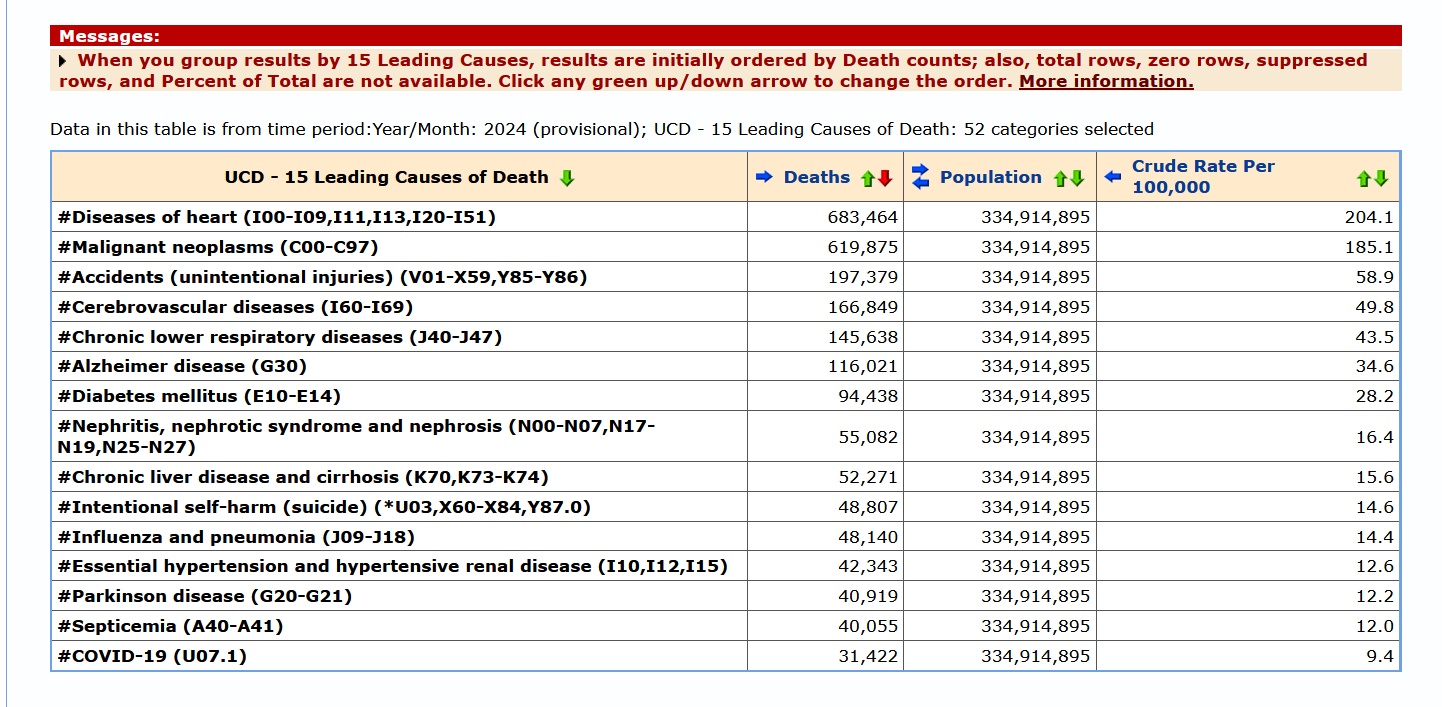Viewport: 1442px width, 707px height.
Task: Select Influenza and pneumonia row label
Action: click(236, 537)
